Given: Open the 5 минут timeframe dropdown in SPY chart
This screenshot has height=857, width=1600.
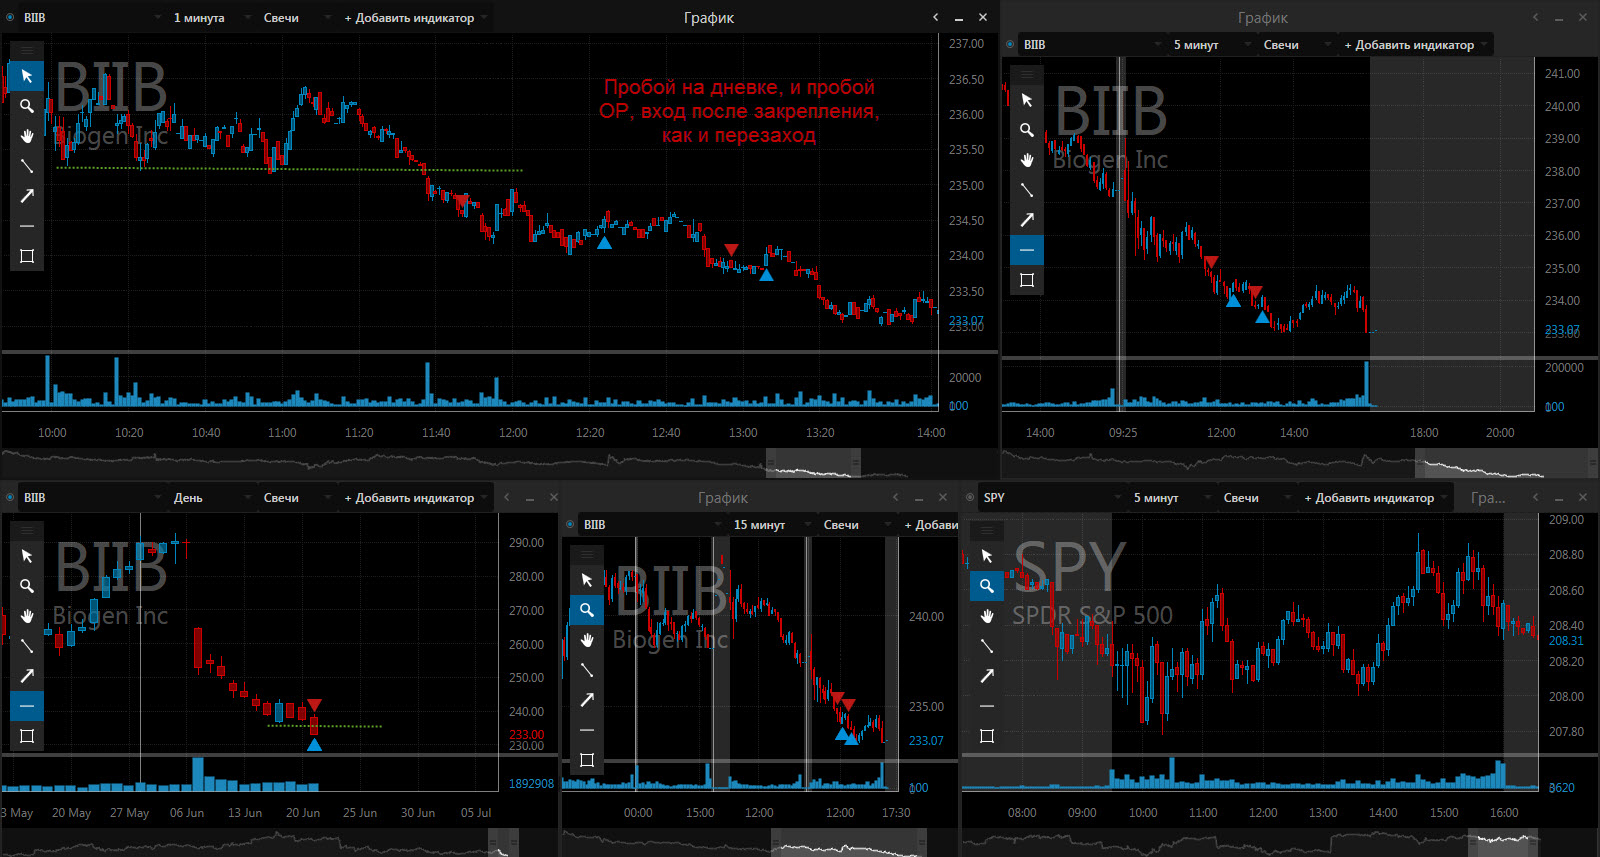Looking at the screenshot, I should [1171, 497].
